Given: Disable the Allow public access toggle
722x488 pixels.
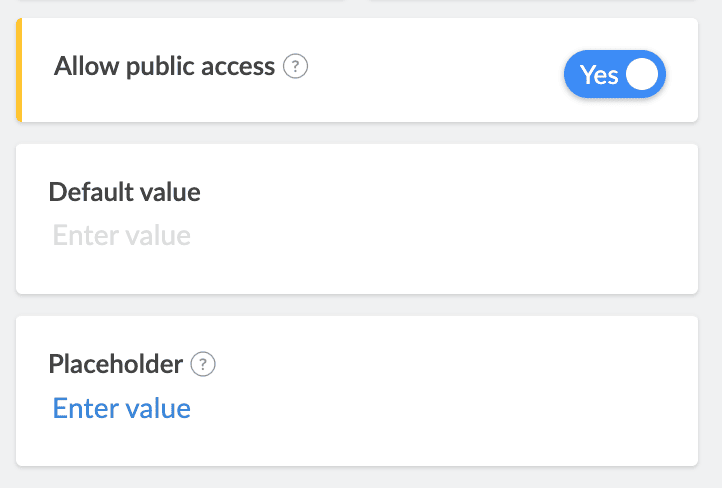Looking at the screenshot, I should point(615,75).
